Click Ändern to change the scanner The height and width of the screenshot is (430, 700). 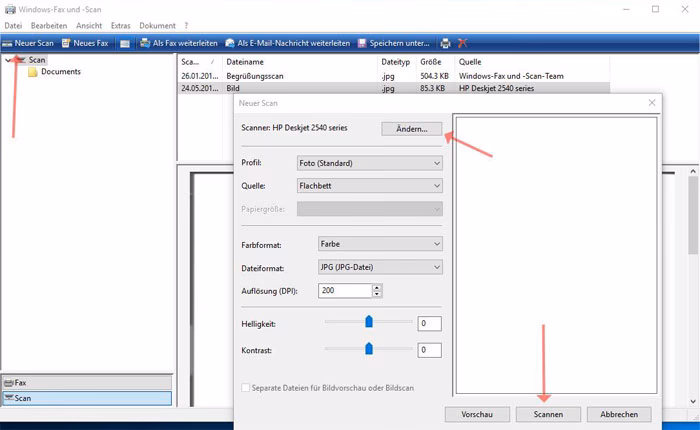click(412, 129)
